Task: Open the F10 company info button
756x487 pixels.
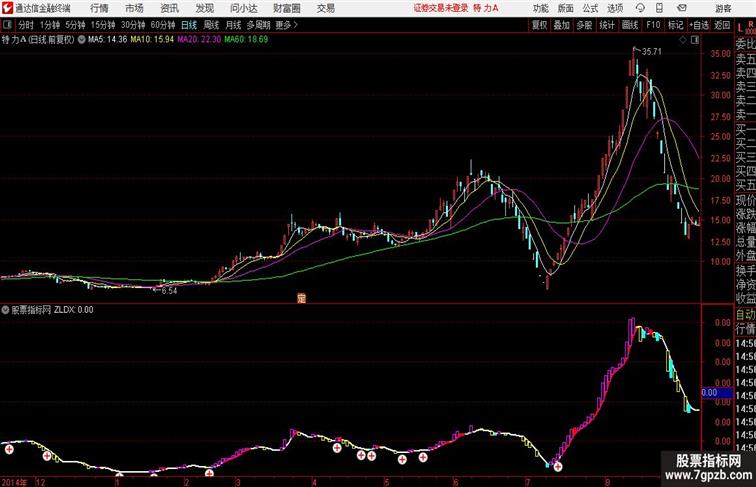Action: tap(653, 25)
